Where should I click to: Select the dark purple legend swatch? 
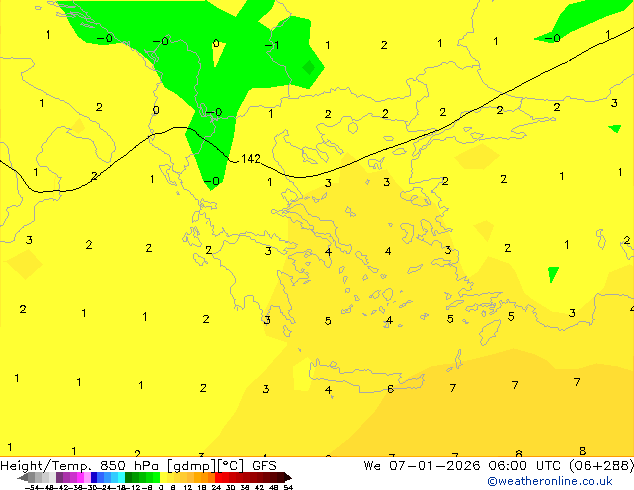click(59, 477)
